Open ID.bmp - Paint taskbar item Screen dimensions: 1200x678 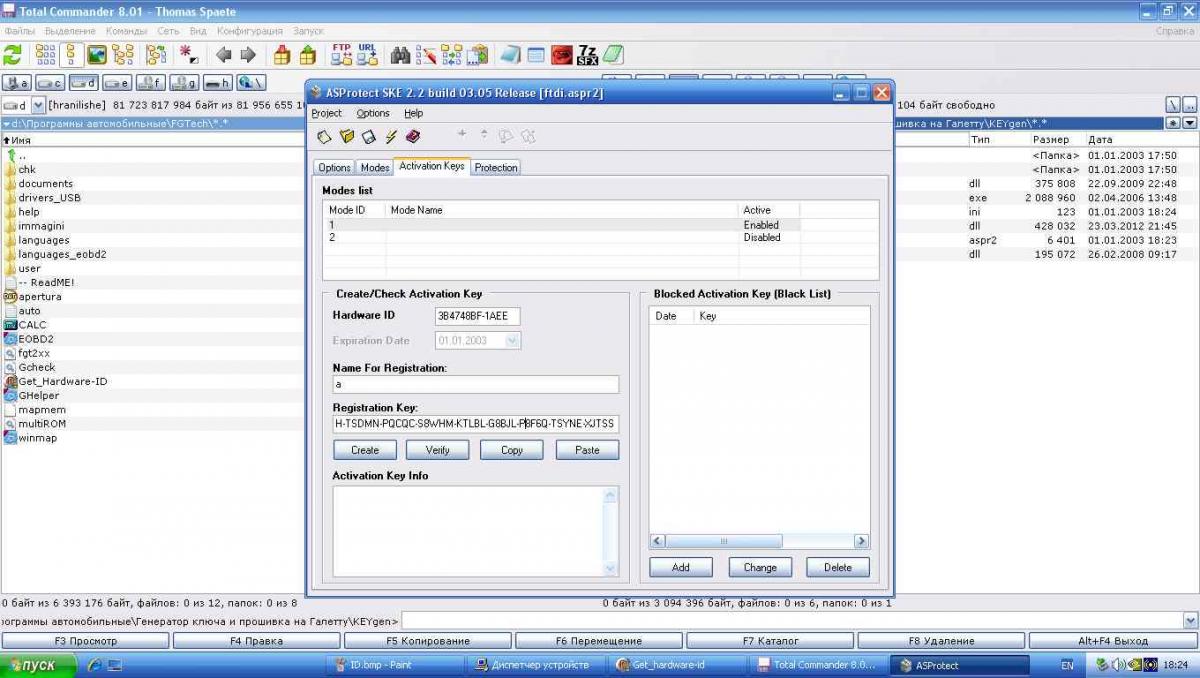(x=394, y=665)
